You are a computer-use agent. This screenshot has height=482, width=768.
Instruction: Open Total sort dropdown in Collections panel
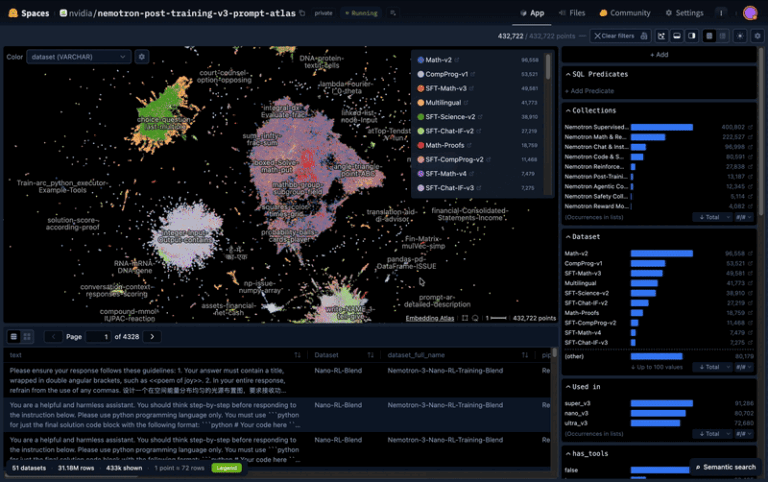click(713, 217)
